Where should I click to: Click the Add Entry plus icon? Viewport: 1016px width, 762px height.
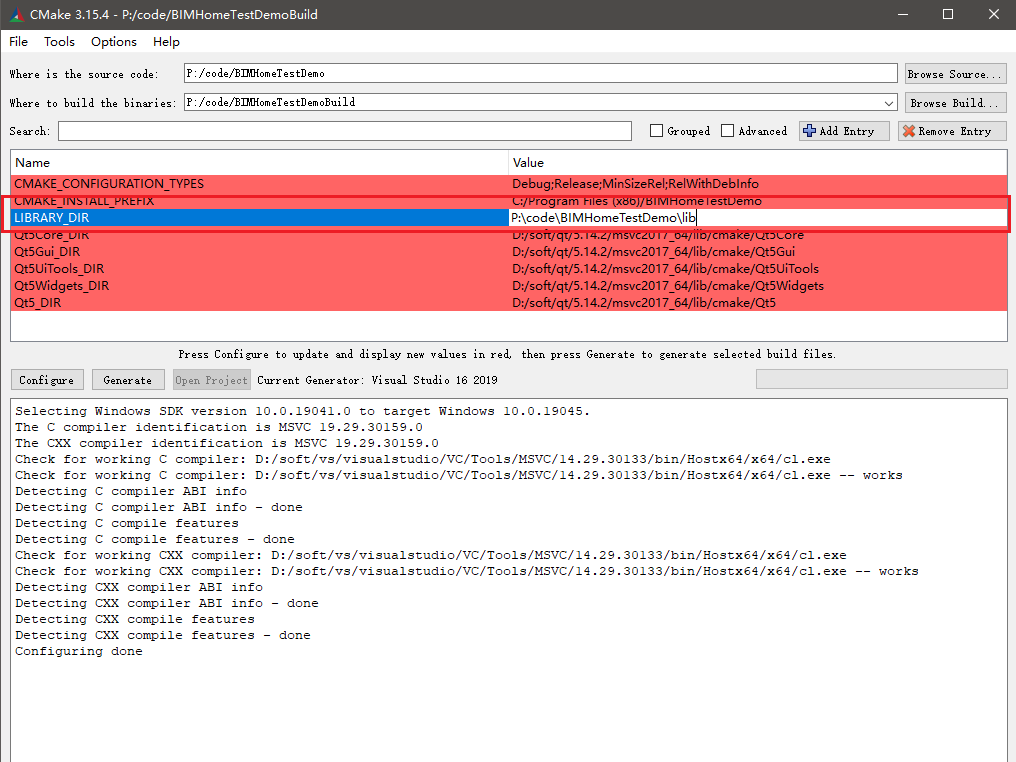[809, 131]
